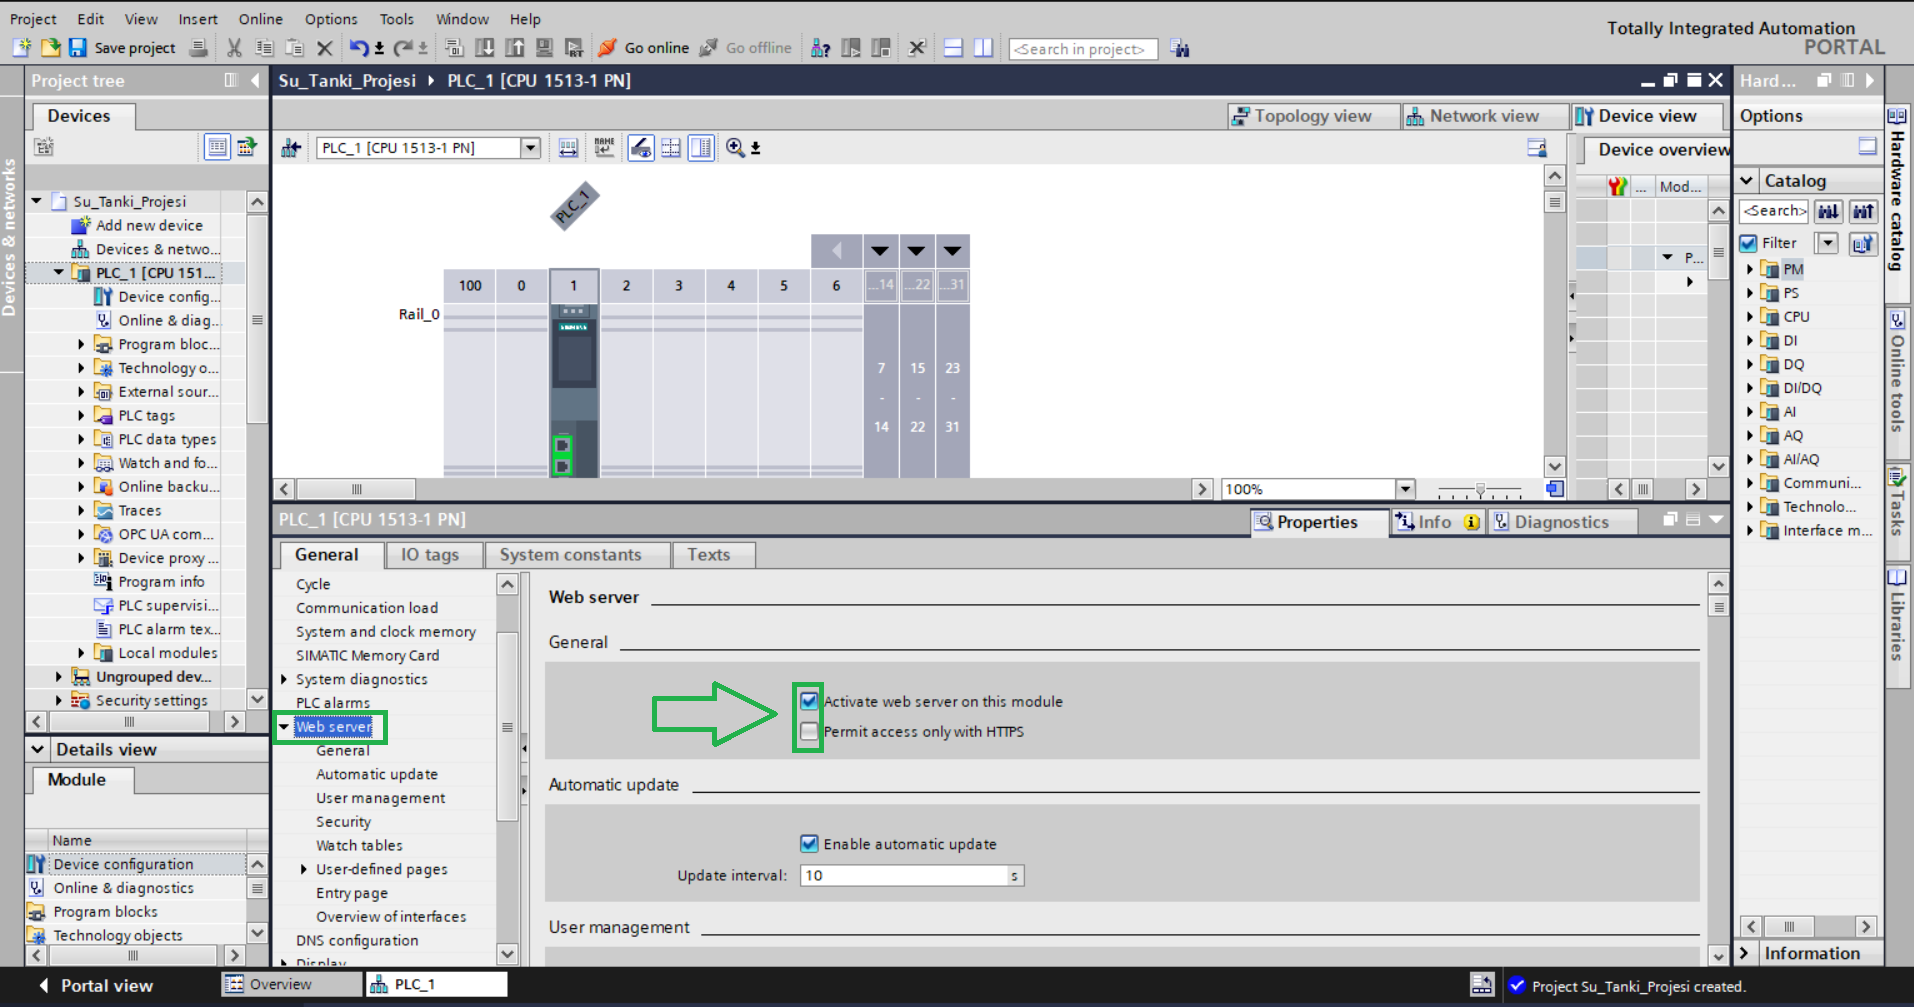
Task: Expand System diagnostics in properties tree
Action: point(285,680)
